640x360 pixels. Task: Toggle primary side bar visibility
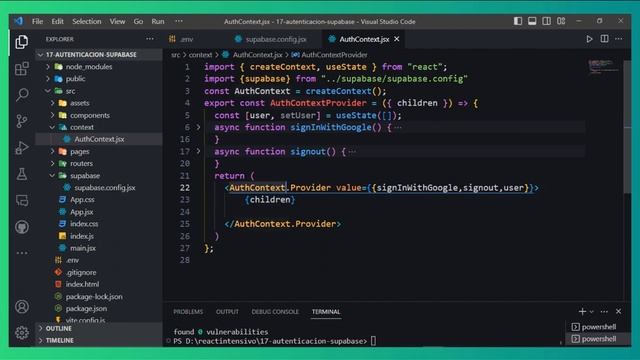(x=518, y=21)
